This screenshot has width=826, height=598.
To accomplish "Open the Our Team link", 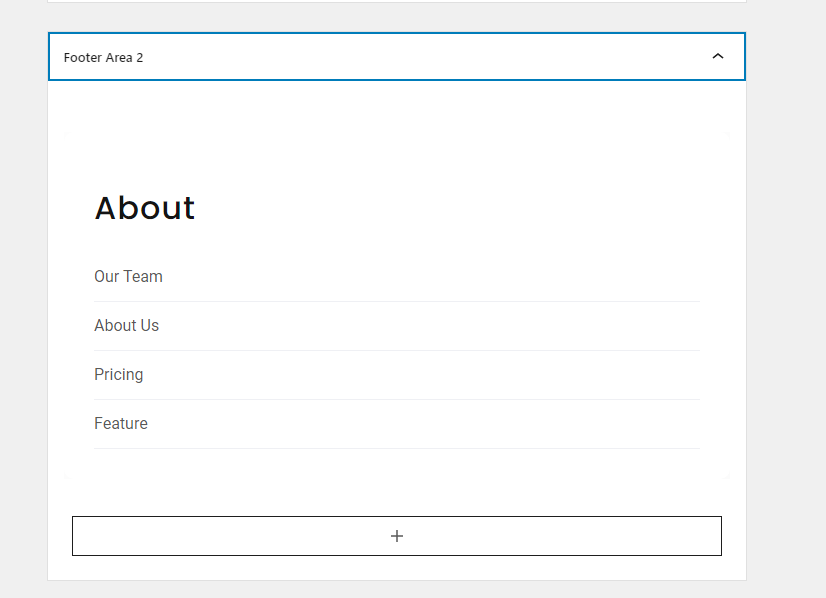I will point(128,277).
